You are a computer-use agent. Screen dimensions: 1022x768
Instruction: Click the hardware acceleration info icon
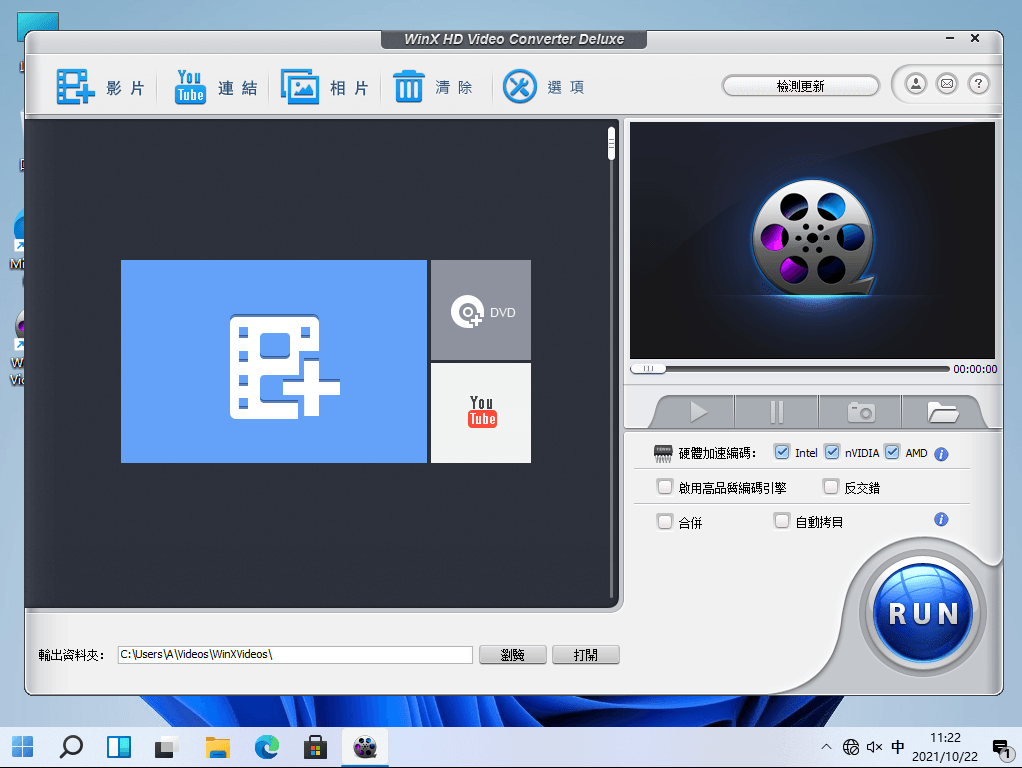point(941,454)
